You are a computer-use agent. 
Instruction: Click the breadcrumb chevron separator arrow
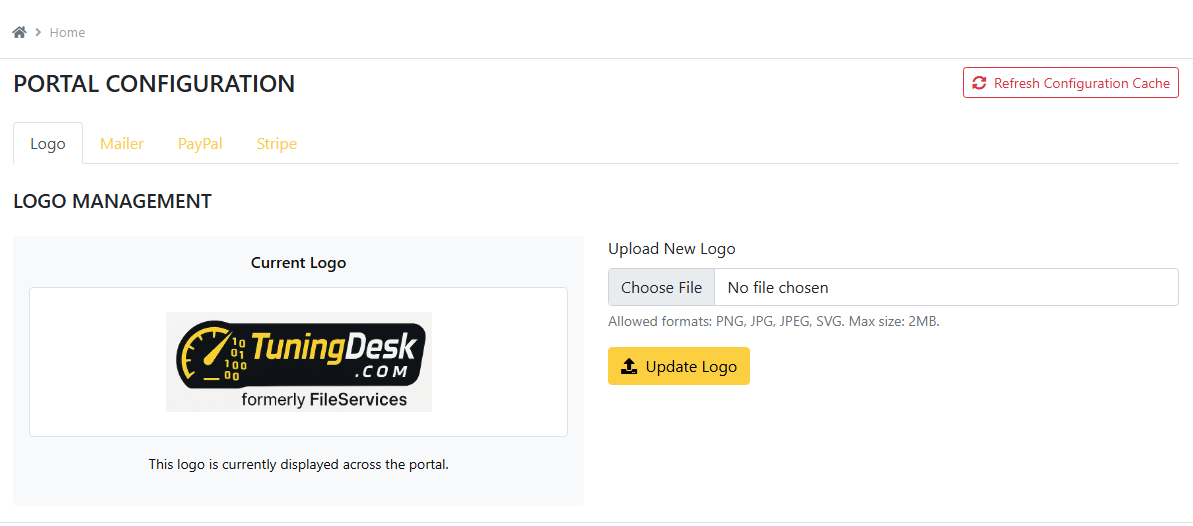click(38, 32)
